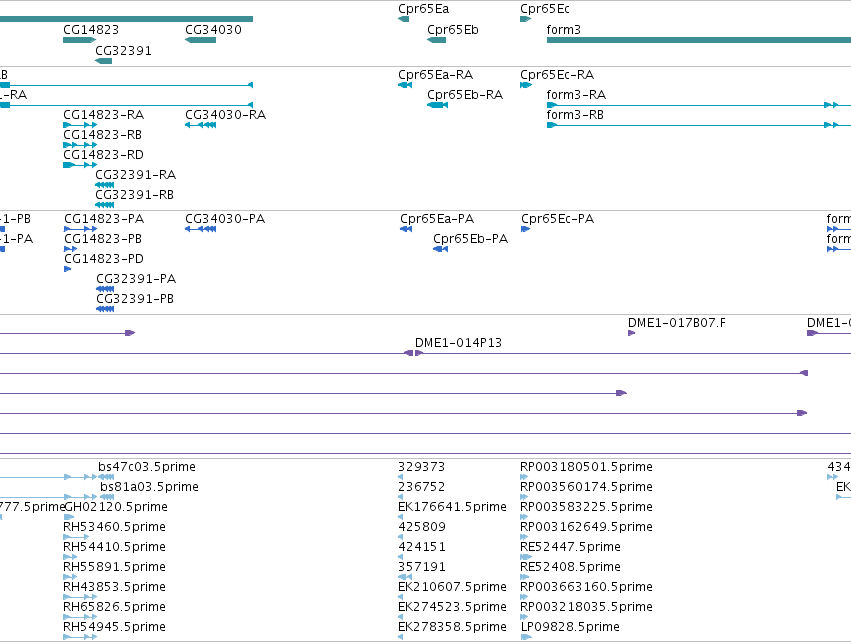
Task: Click EST label RH53460.5prime
Action: (115, 527)
